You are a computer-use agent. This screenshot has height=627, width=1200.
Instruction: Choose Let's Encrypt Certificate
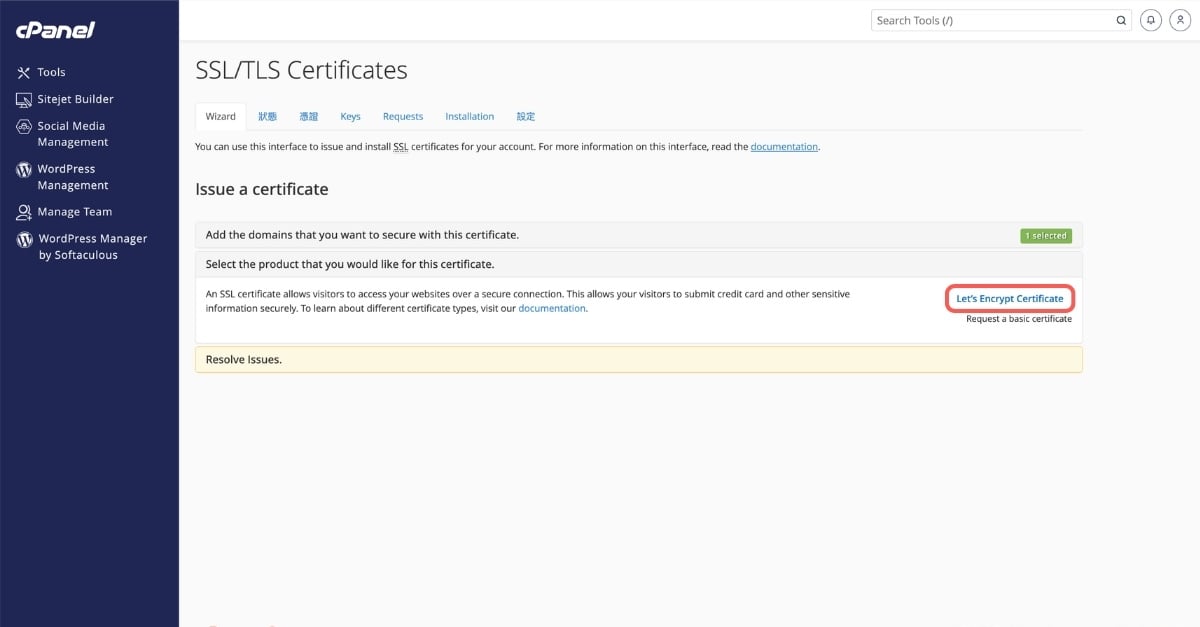click(1010, 298)
